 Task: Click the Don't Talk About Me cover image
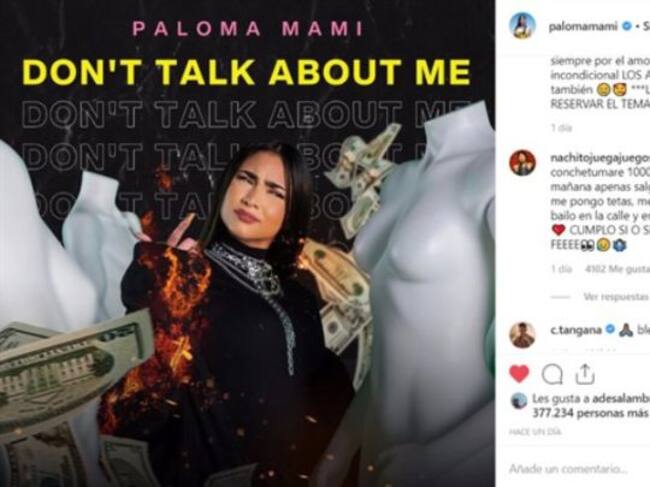coord(247,243)
